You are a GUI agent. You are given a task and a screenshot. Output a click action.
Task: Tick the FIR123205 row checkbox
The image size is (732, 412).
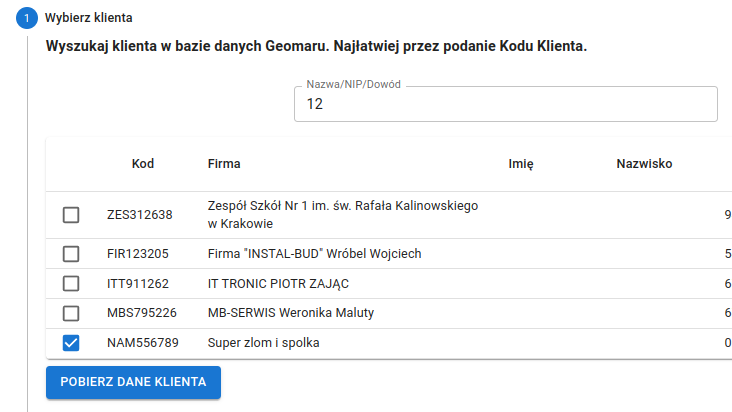pos(71,254)
